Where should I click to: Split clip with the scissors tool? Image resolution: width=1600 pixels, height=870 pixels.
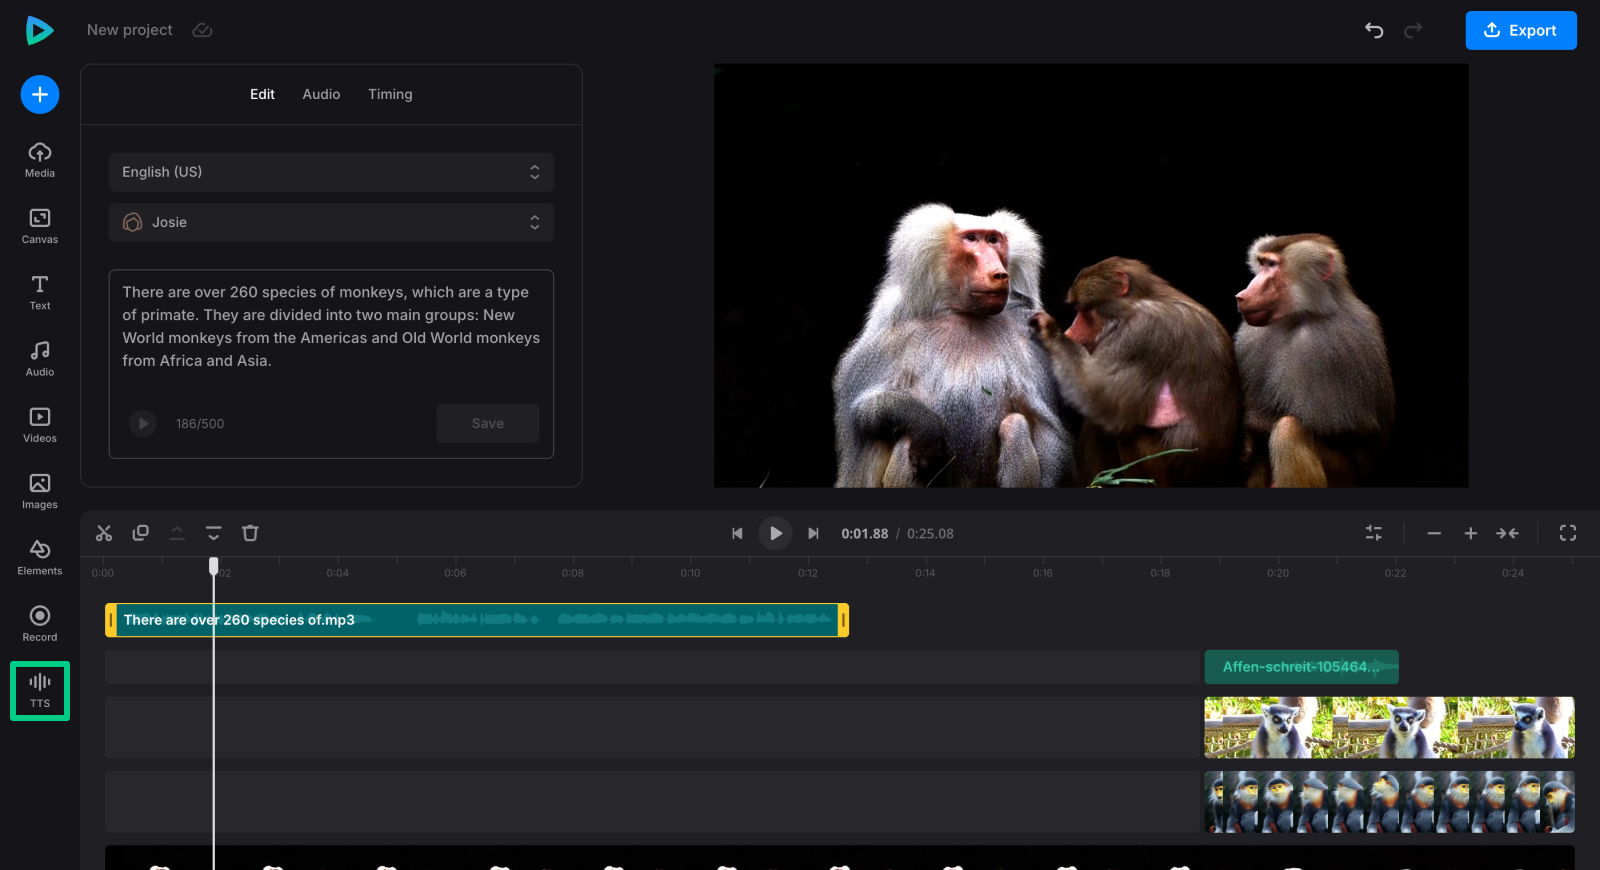104,533
